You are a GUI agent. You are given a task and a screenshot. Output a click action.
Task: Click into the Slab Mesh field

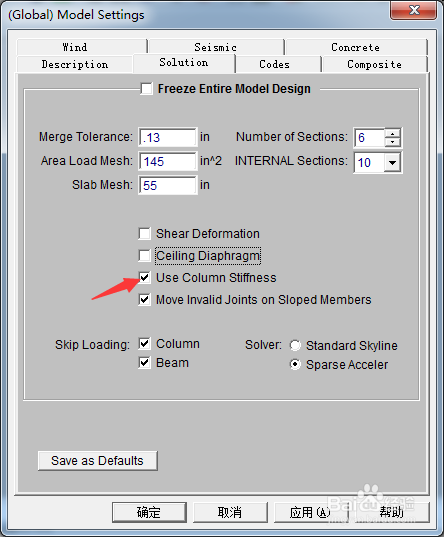click(x=168, y=185)
